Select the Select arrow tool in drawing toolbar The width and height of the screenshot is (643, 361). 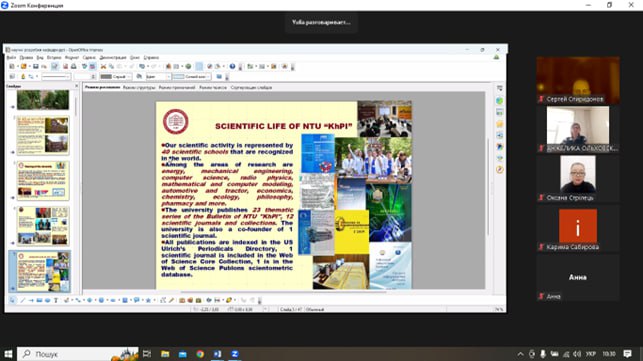12,300
